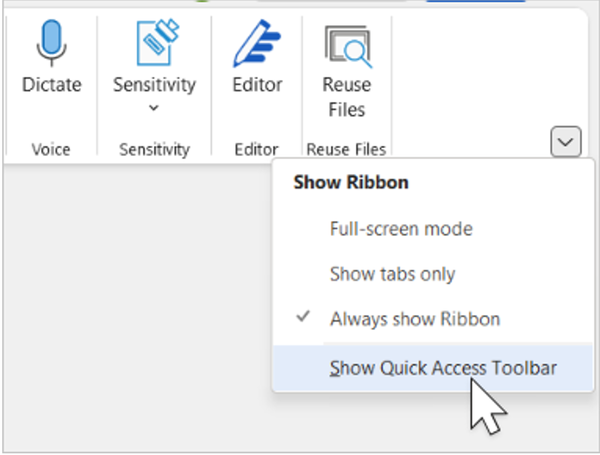Select the Reuse Files button text

pos(347,97)
